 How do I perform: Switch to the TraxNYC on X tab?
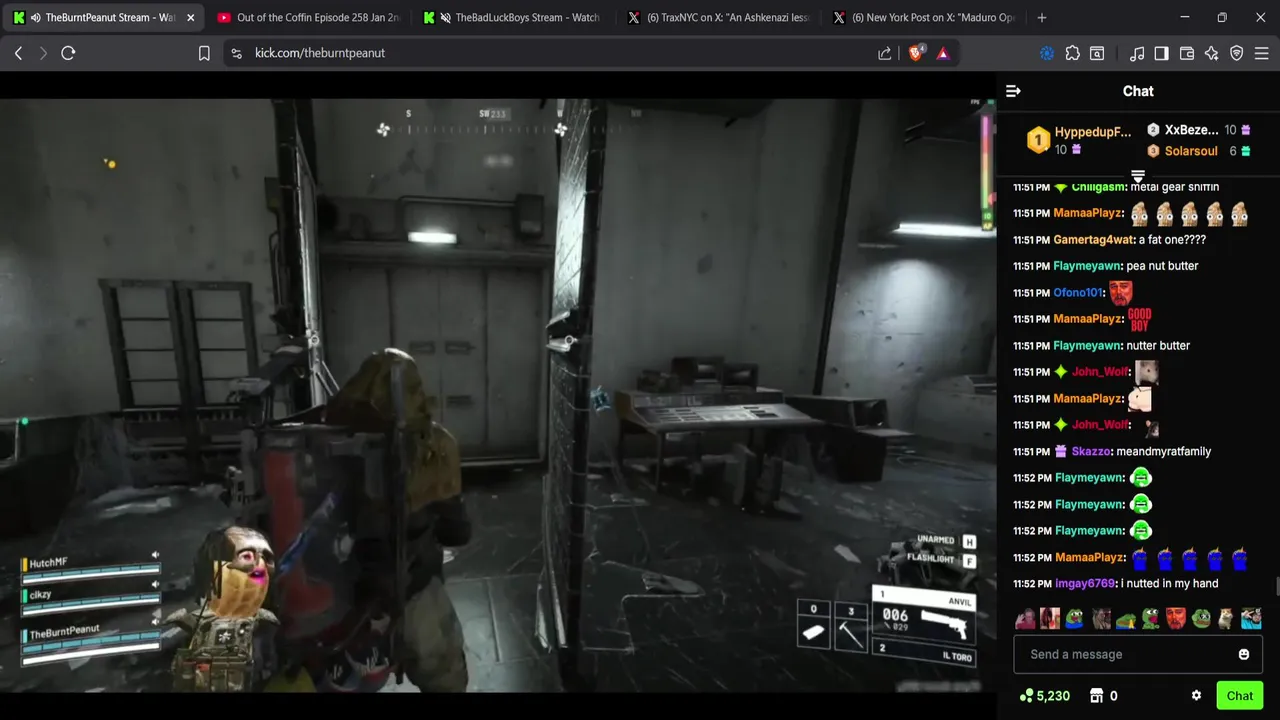[720, 17]
